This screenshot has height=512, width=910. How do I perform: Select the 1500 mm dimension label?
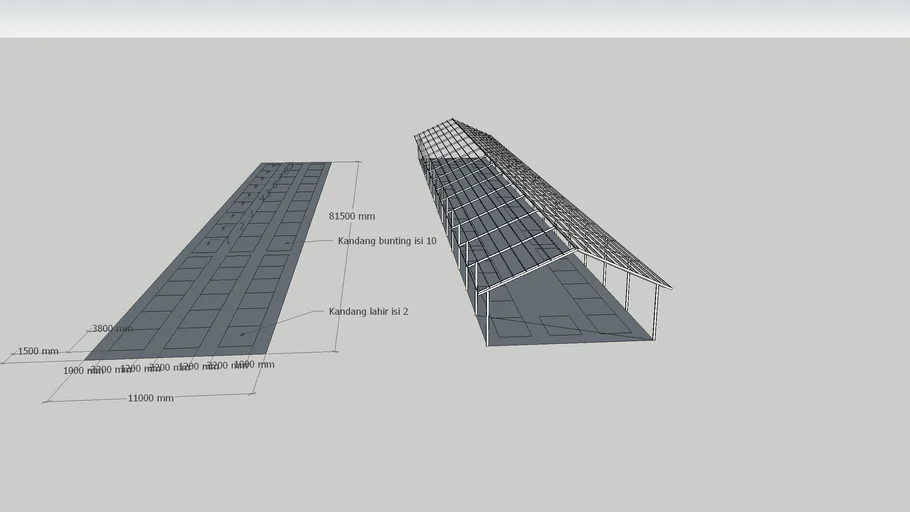[38, 351]
